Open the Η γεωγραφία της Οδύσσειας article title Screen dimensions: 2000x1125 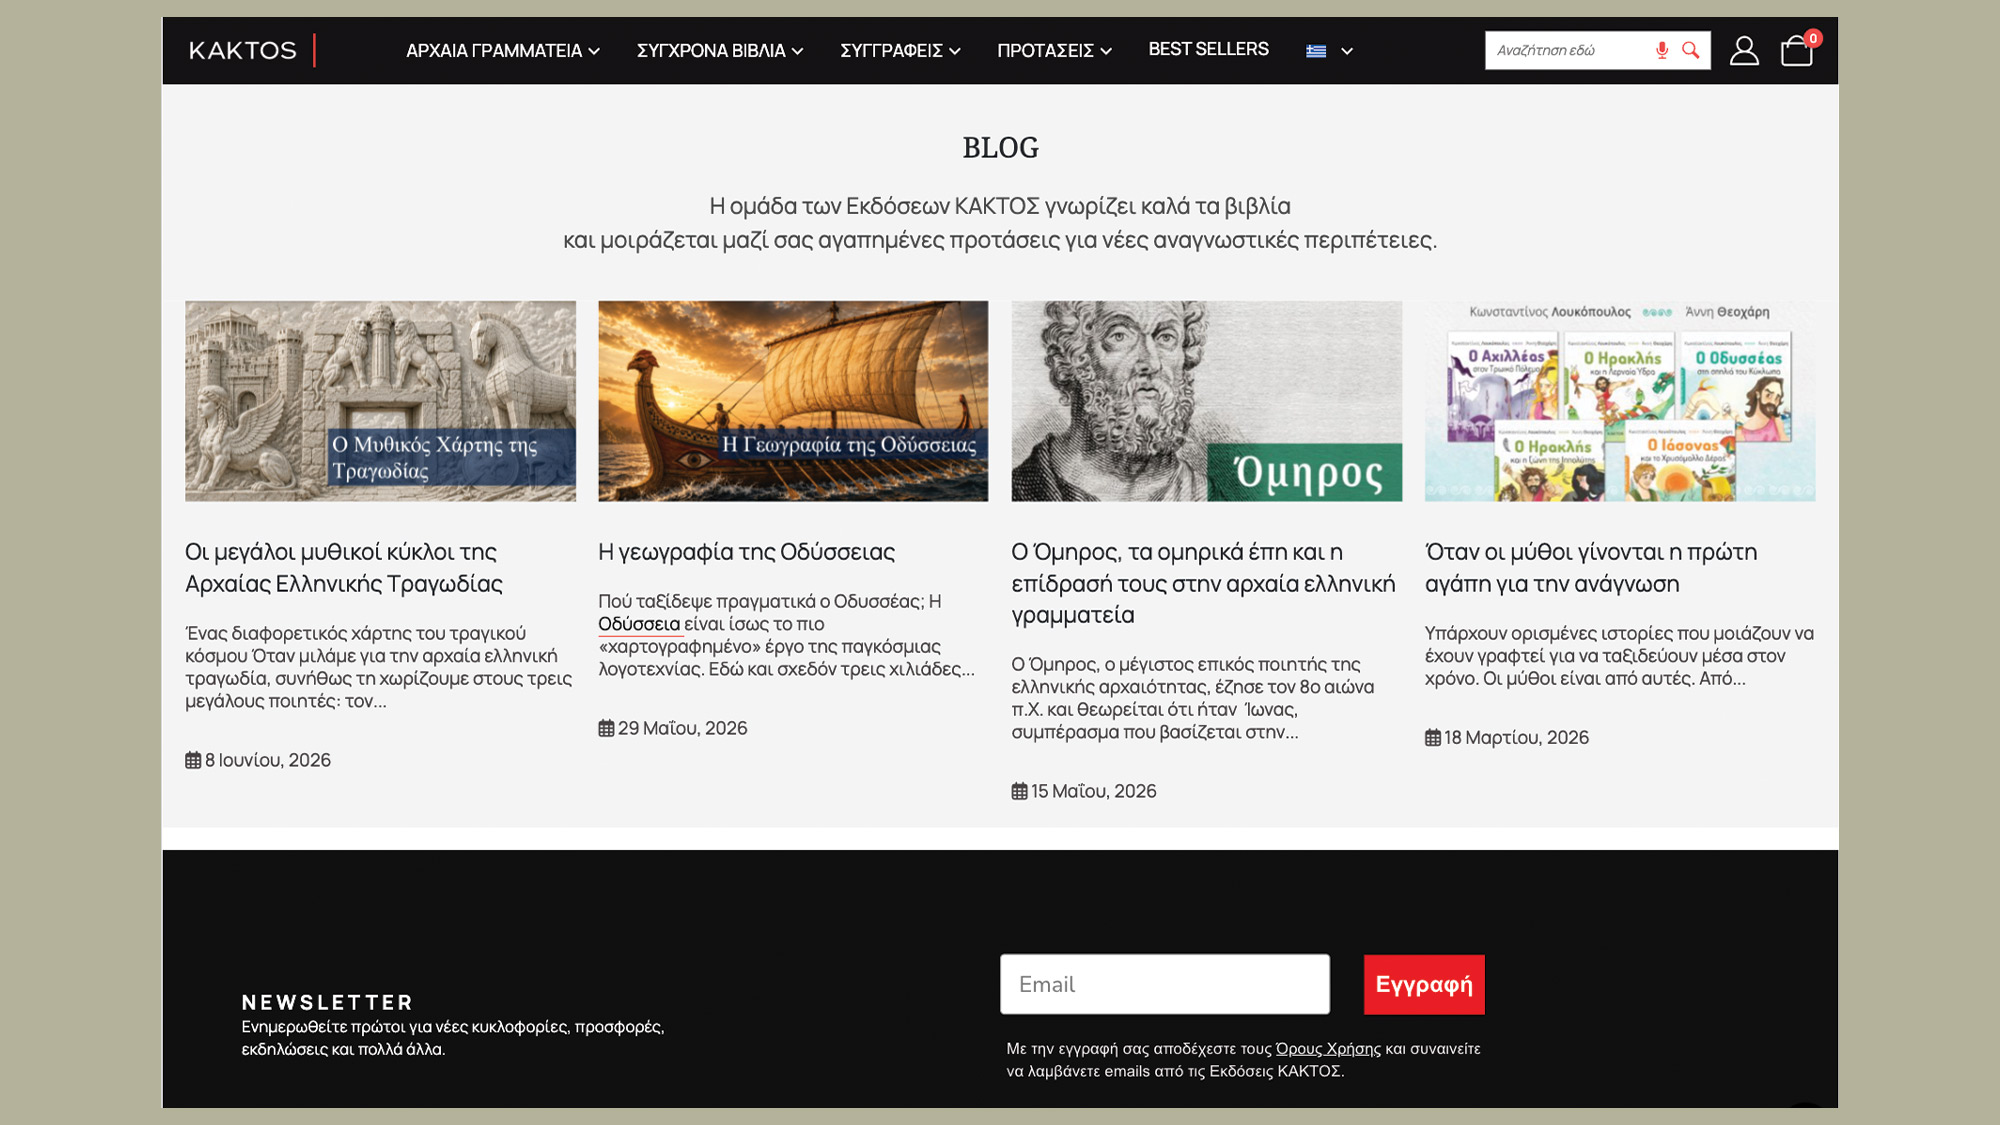[746, 552]
